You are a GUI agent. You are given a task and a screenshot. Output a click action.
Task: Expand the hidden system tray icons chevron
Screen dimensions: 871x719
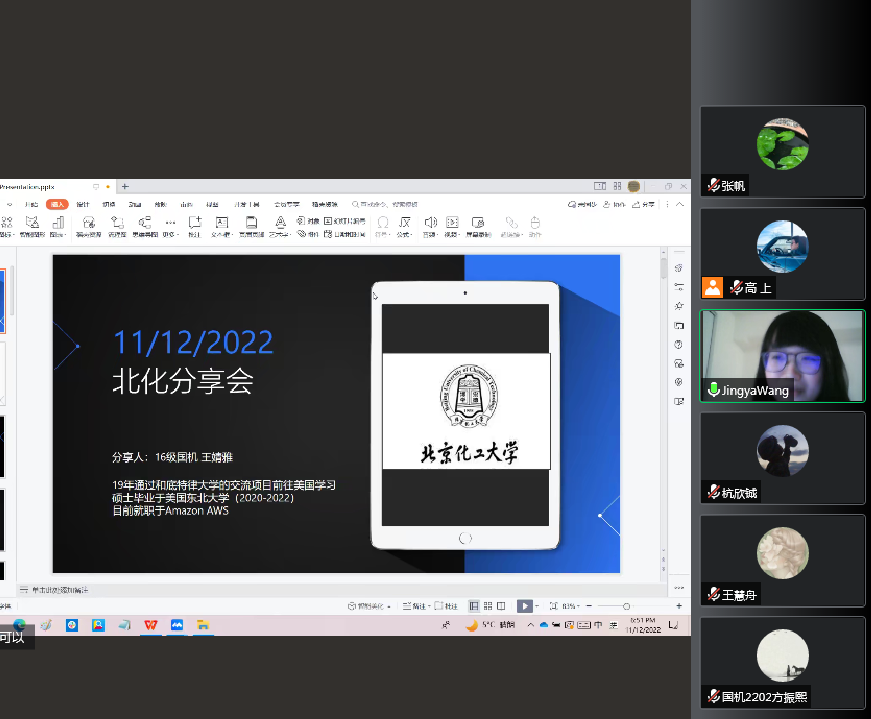(x=530, y=625)
